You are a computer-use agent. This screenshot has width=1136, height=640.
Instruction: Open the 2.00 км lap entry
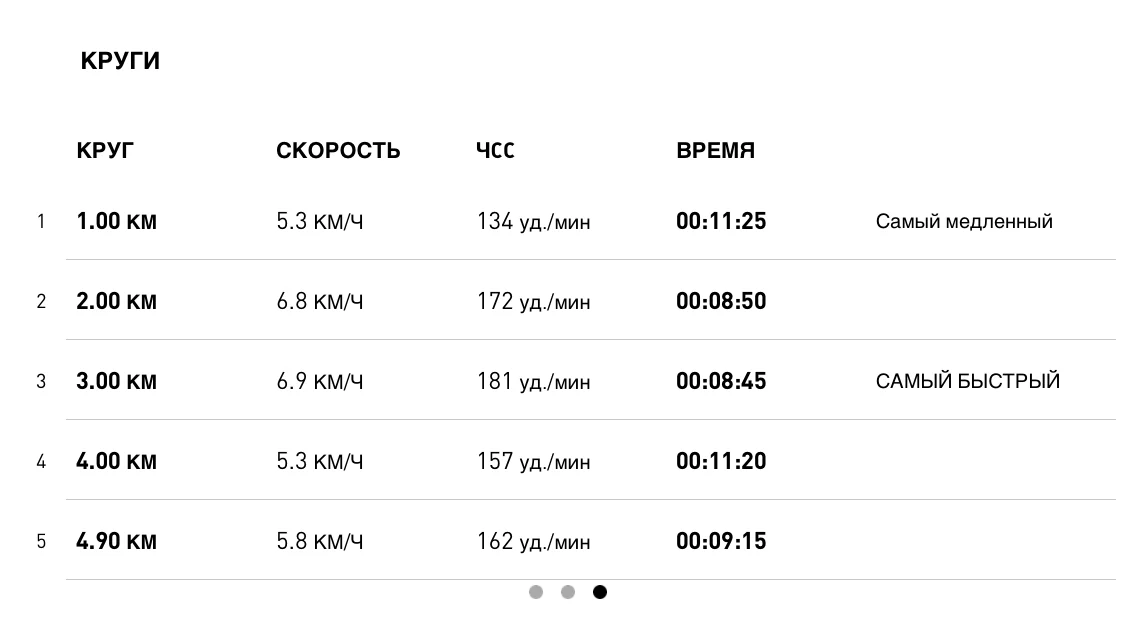116,301
